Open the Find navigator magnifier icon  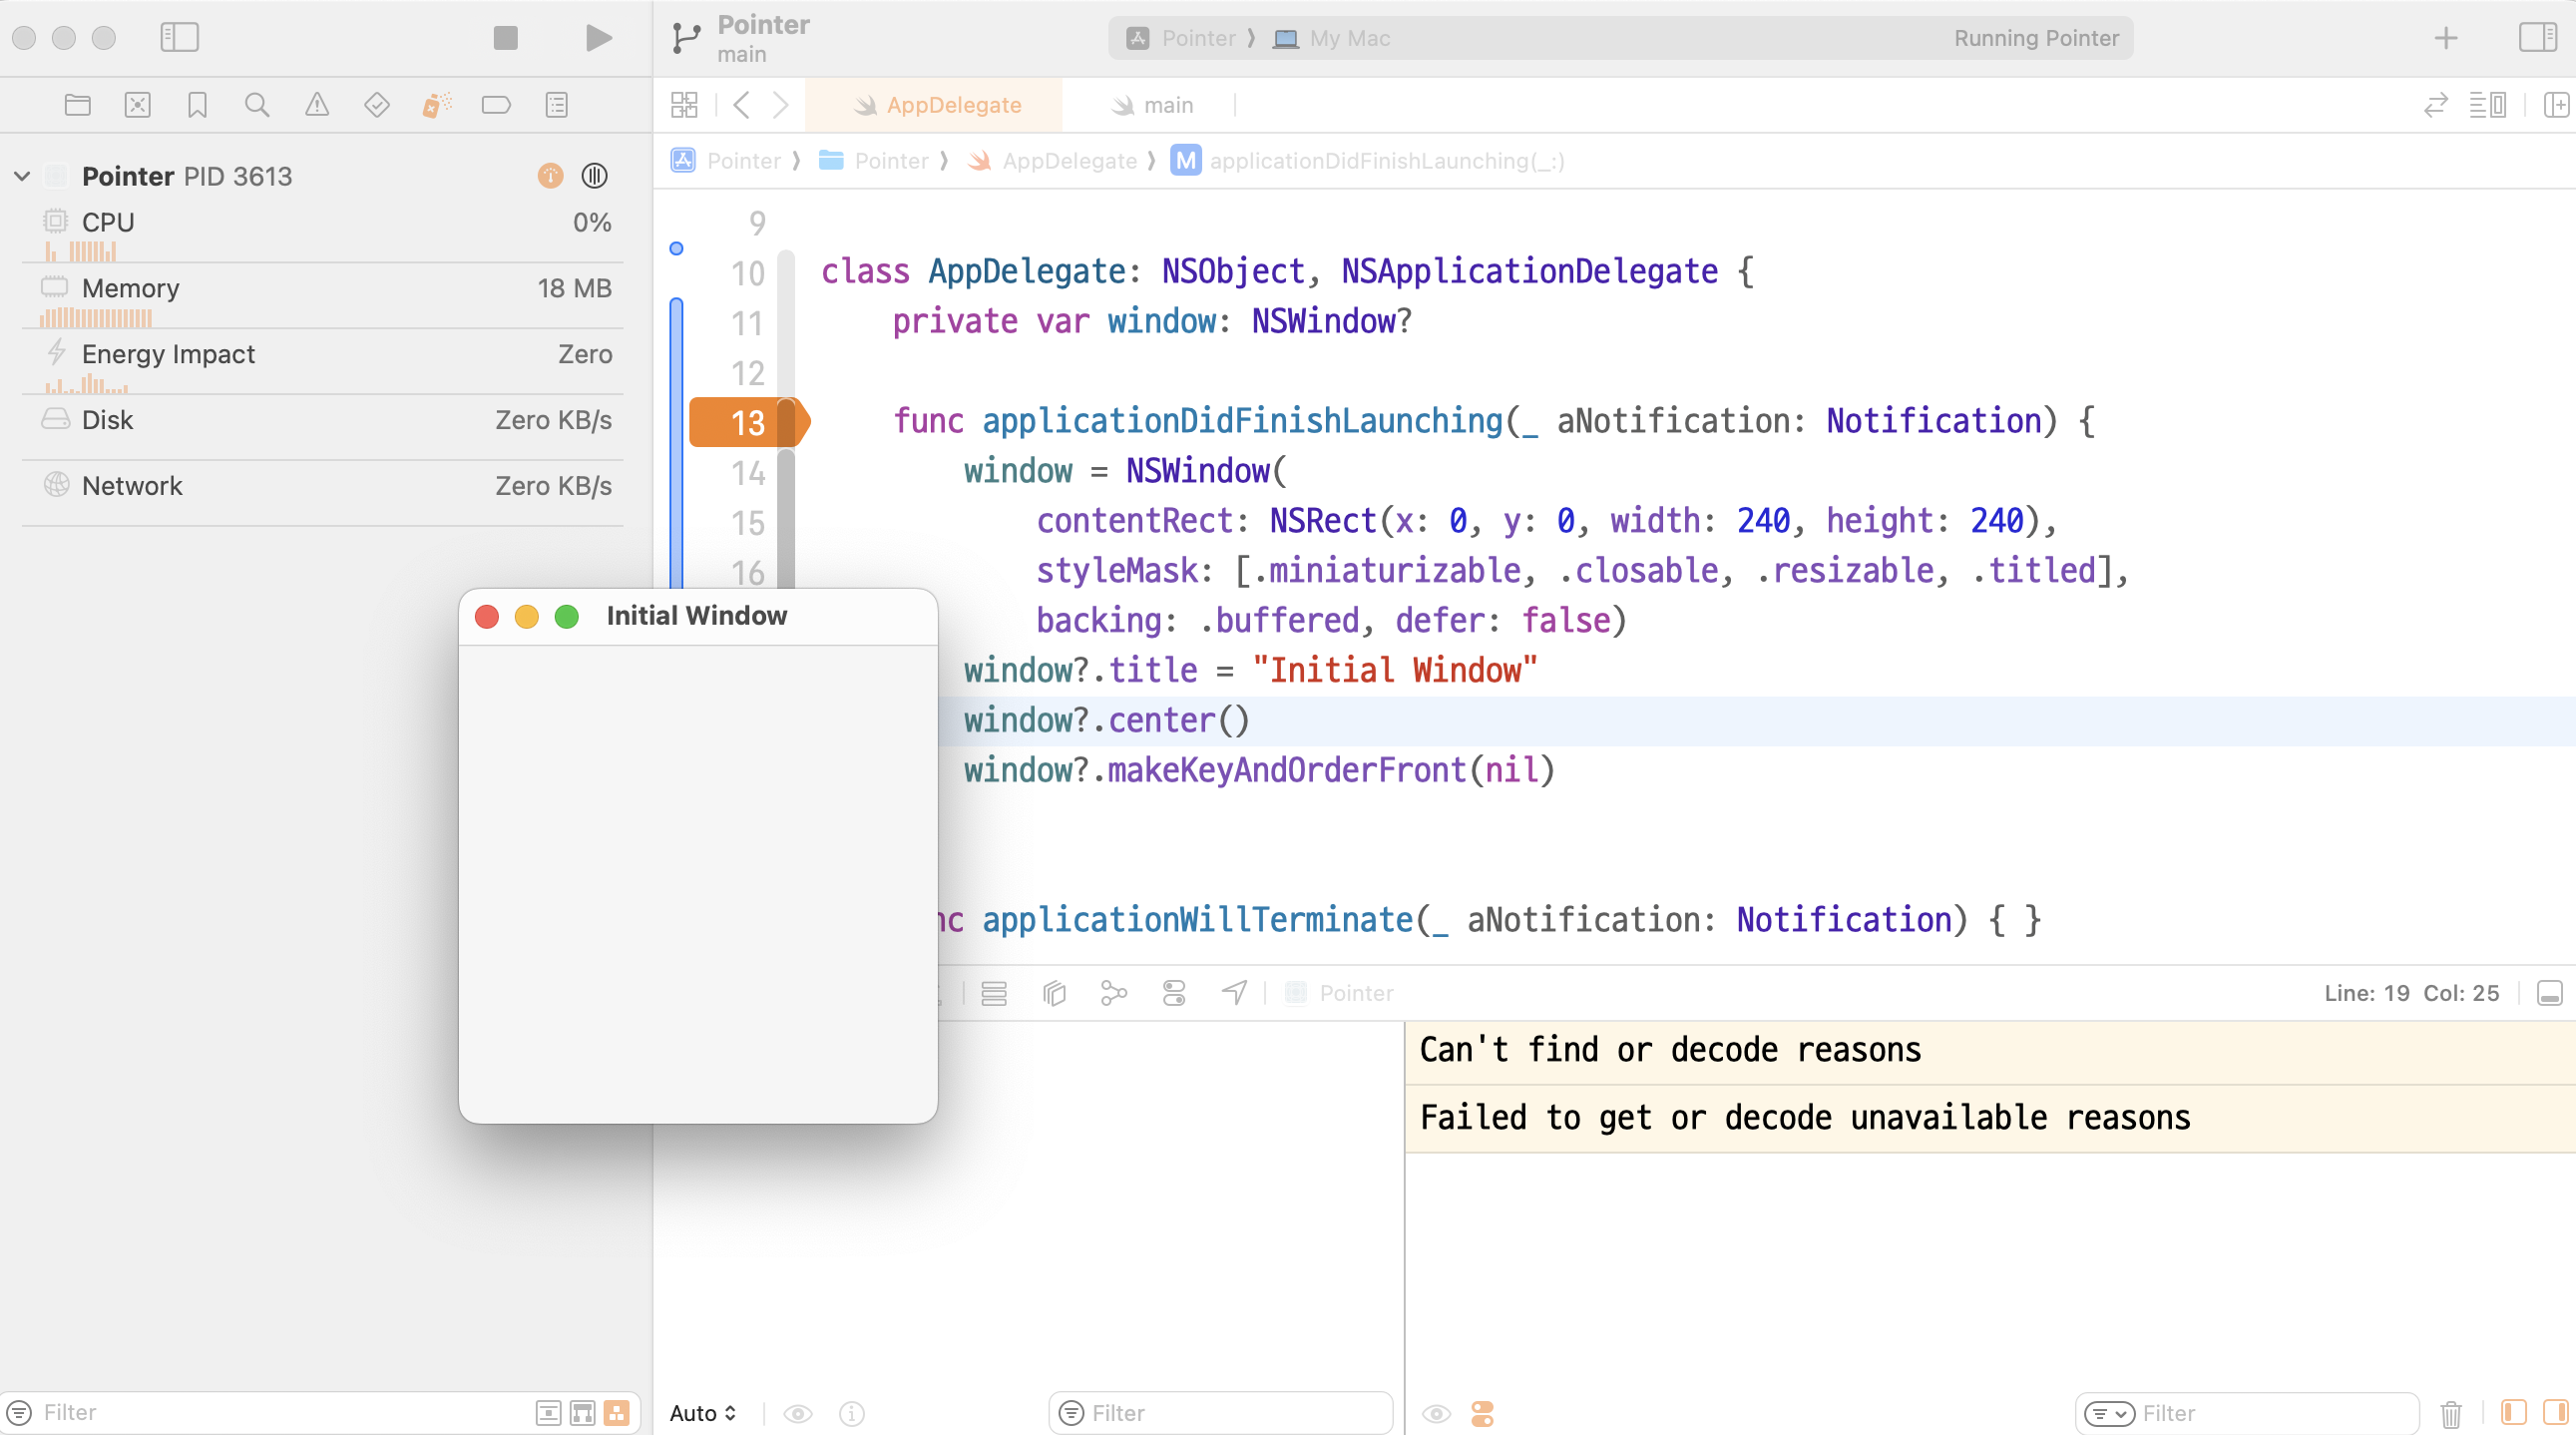pos(257,105)
